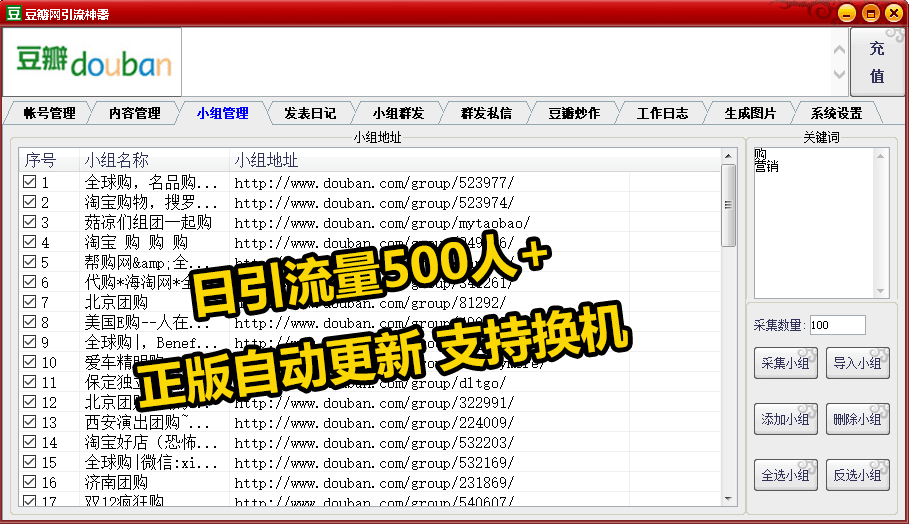The width and height of the screenshot is (909, 524).
Task: Open the 小组群发 tab
Action: pyautogui.click(x=398, y=113)
